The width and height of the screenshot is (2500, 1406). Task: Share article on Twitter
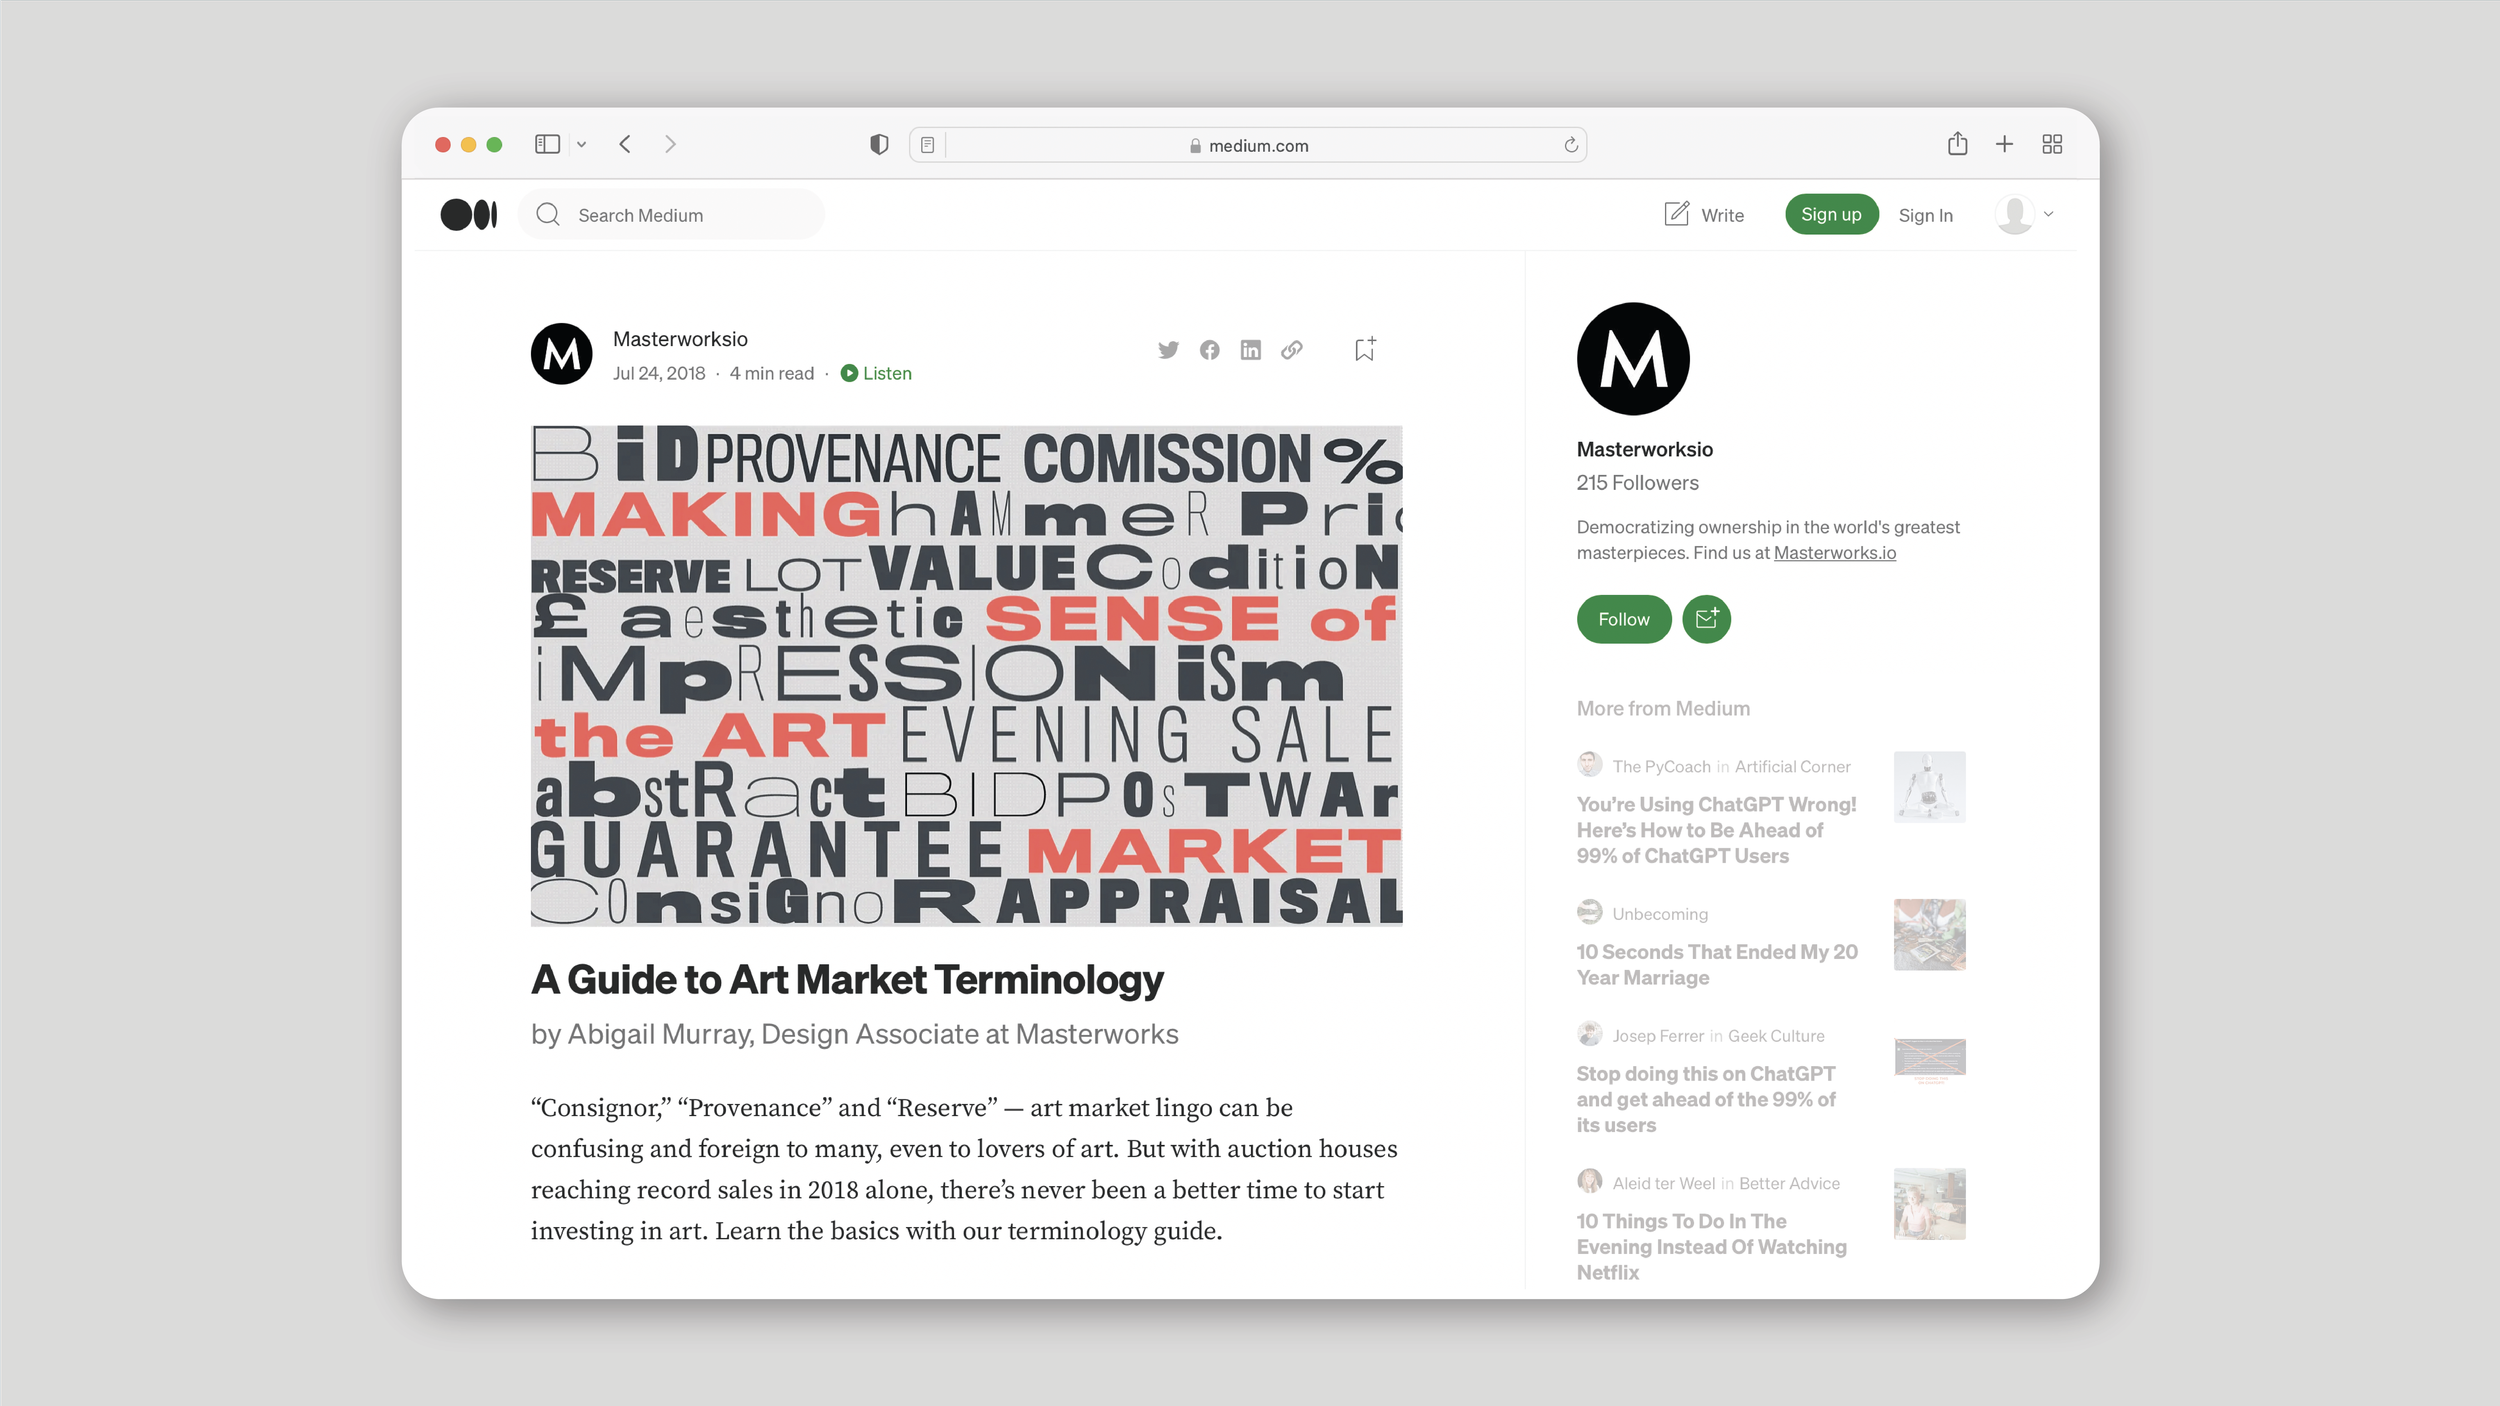1168,350
